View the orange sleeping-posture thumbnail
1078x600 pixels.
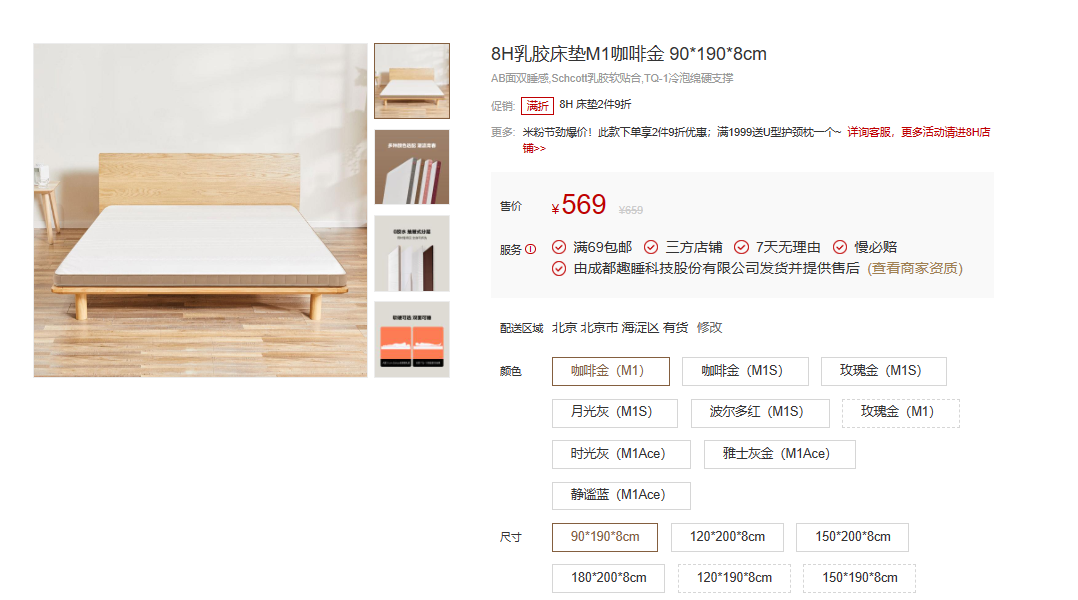pyautogui.click(x=412, y=339)
